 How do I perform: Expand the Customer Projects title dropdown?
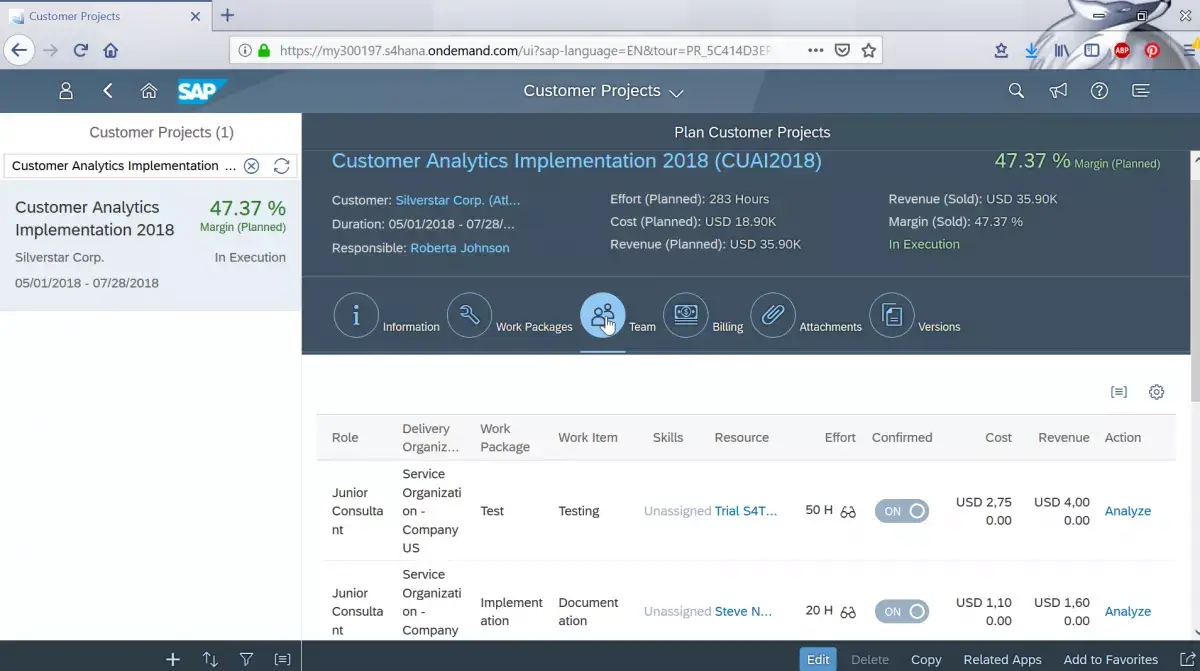pos(677,92)
